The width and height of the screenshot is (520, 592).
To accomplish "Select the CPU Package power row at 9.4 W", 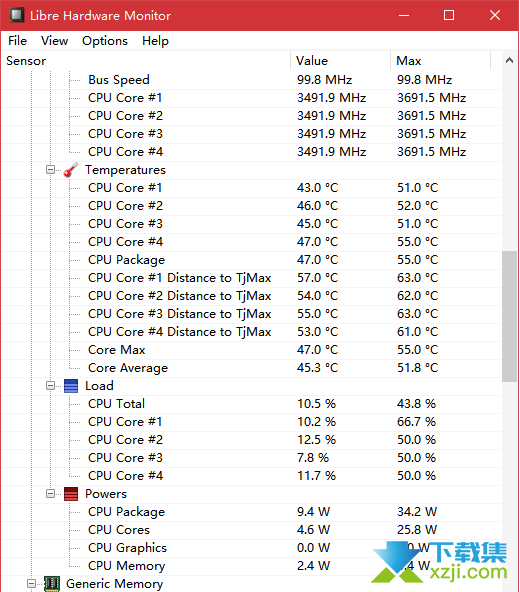I will [252, 512].
